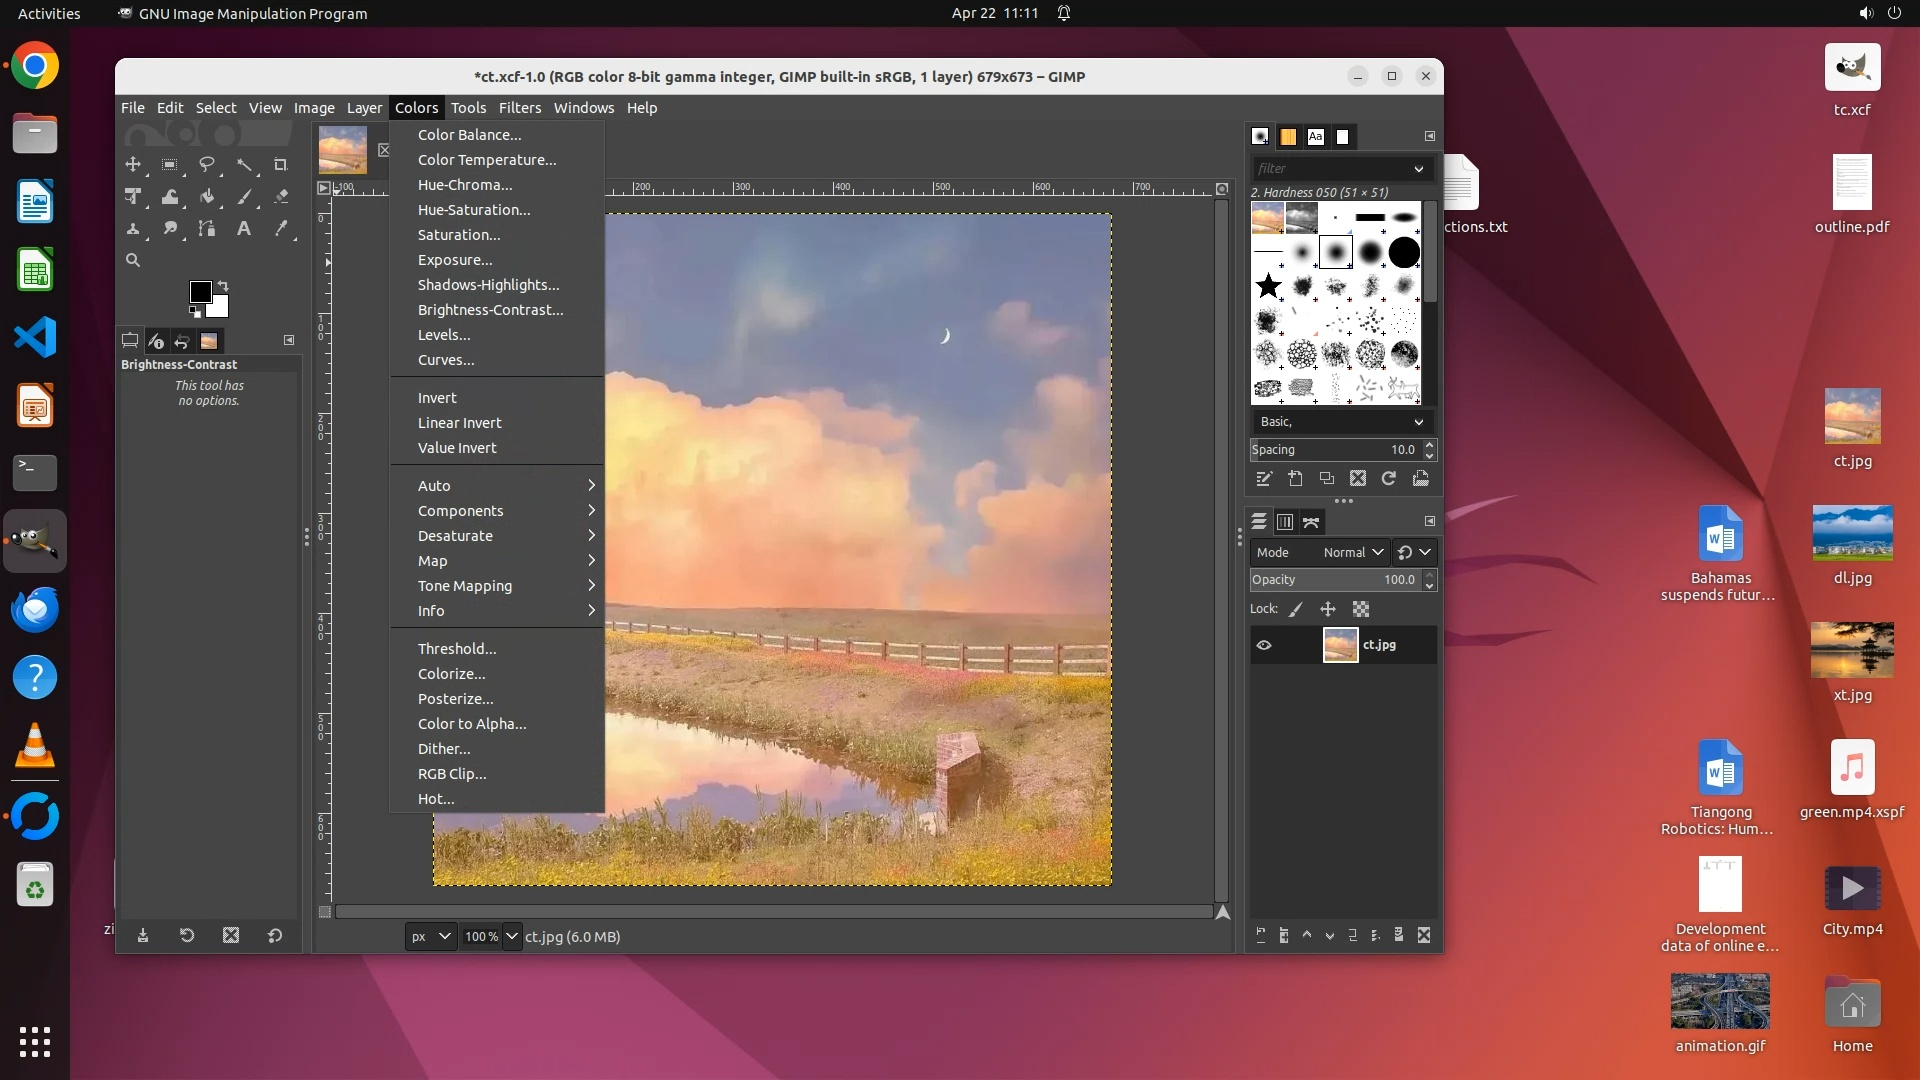The height and width of the screenshot is (1080, 1920).
Task: Toggle lock pixels brush icon
Action: point(1296,609)
